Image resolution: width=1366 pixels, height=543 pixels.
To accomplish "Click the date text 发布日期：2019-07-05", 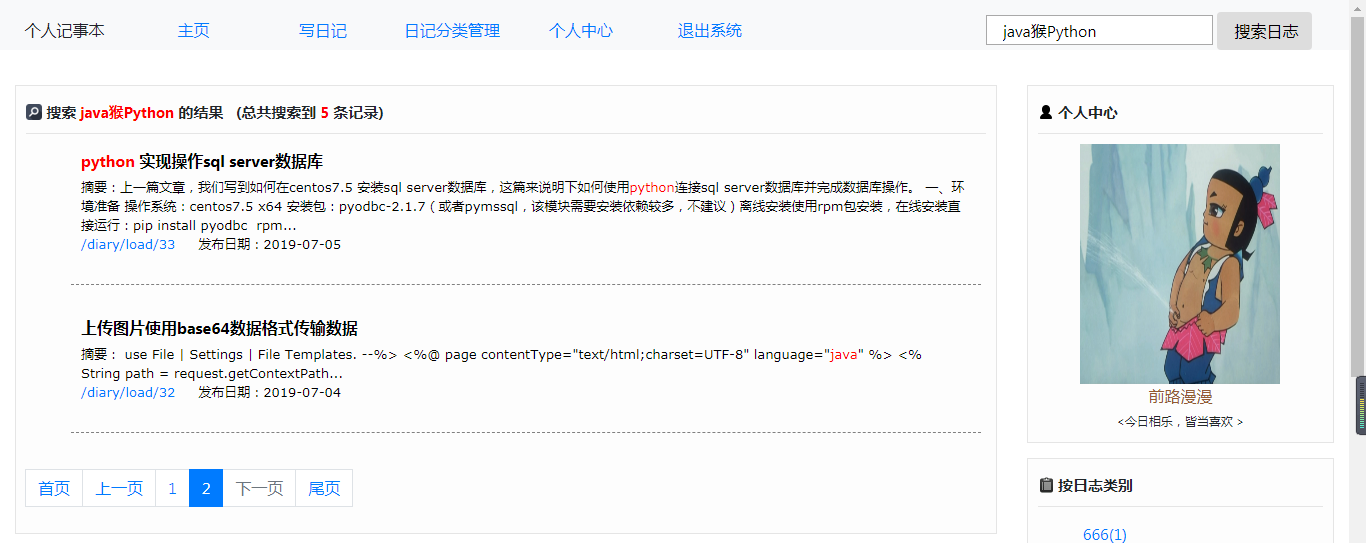I will 269,244.
